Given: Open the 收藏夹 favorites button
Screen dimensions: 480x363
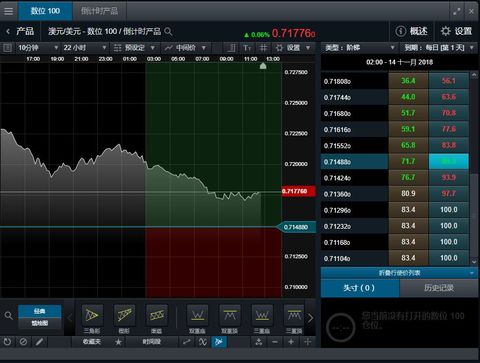Looking at the screenshot, I should tap(92, 342).
